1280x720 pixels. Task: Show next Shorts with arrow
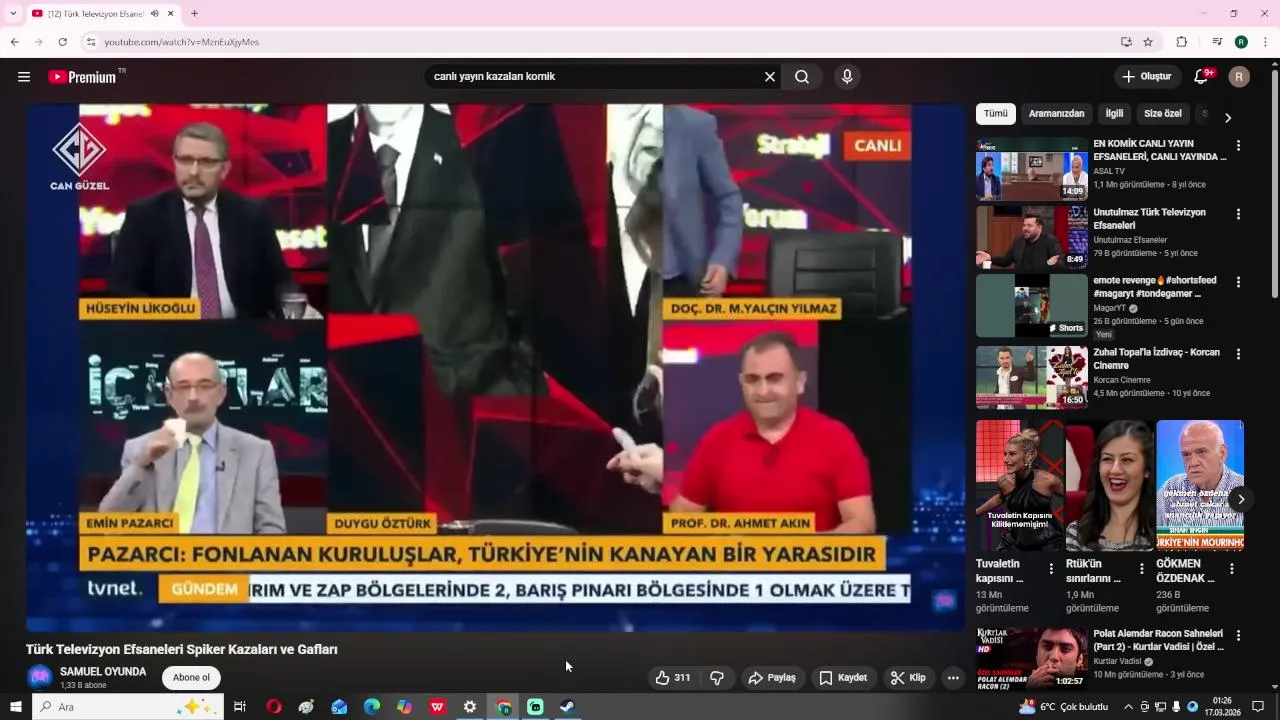1241,499
